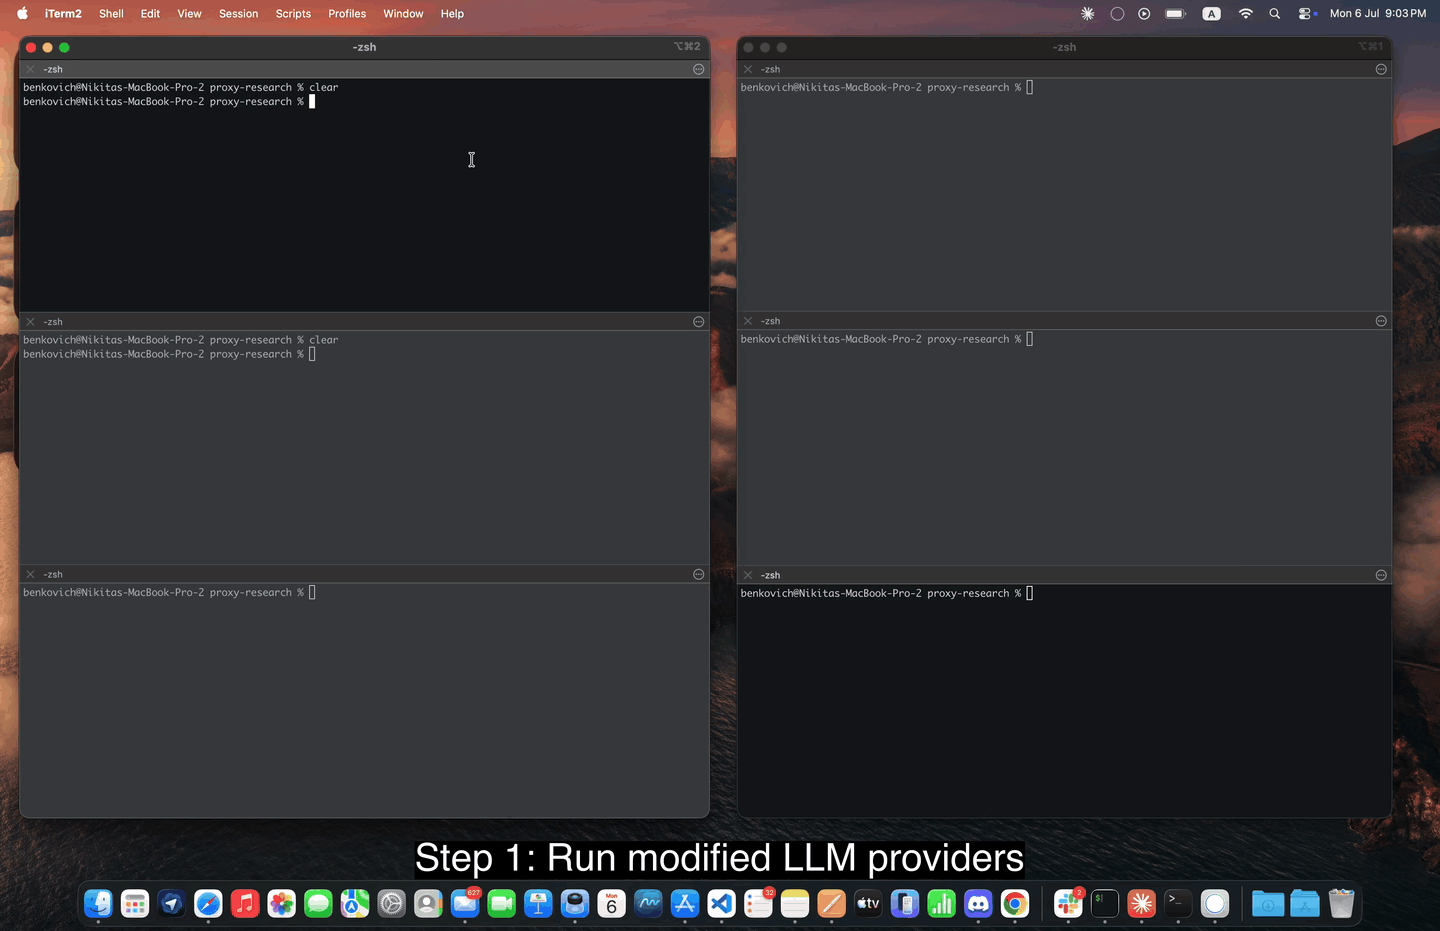Open the Window menu
Image resolution: width=1440 pixels, height=931 pixels.
point(403,14)
